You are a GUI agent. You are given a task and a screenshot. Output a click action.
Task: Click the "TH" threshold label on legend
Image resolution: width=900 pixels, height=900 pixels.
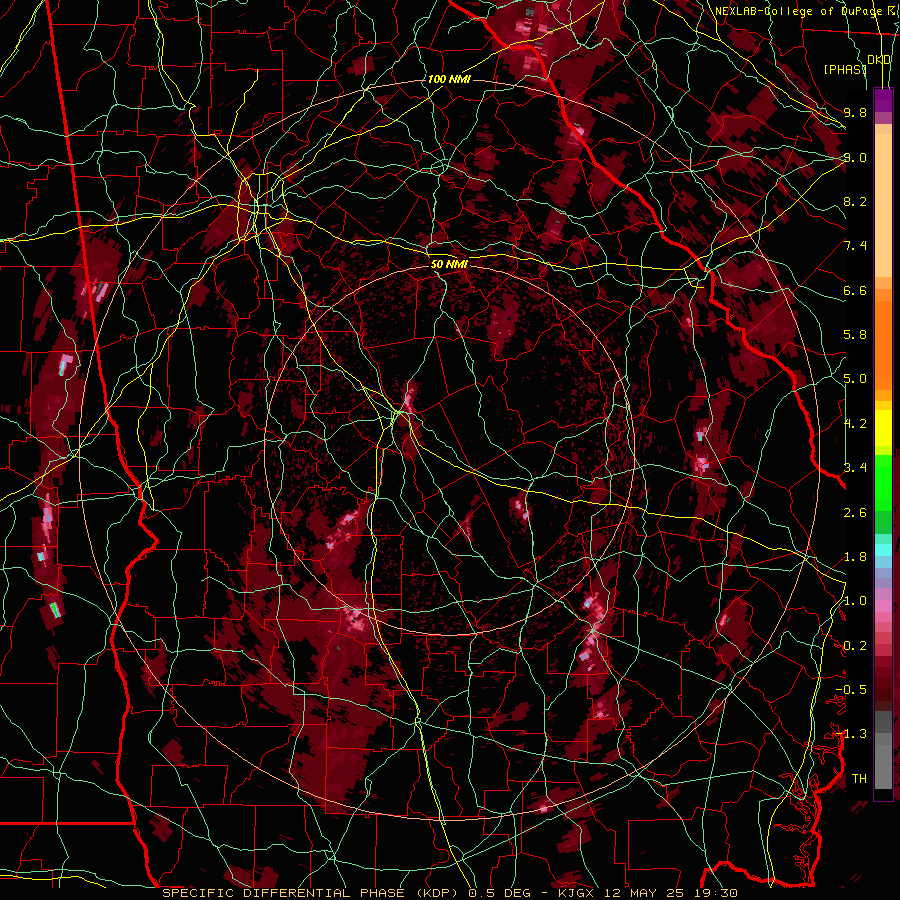[x=859, y=779]
